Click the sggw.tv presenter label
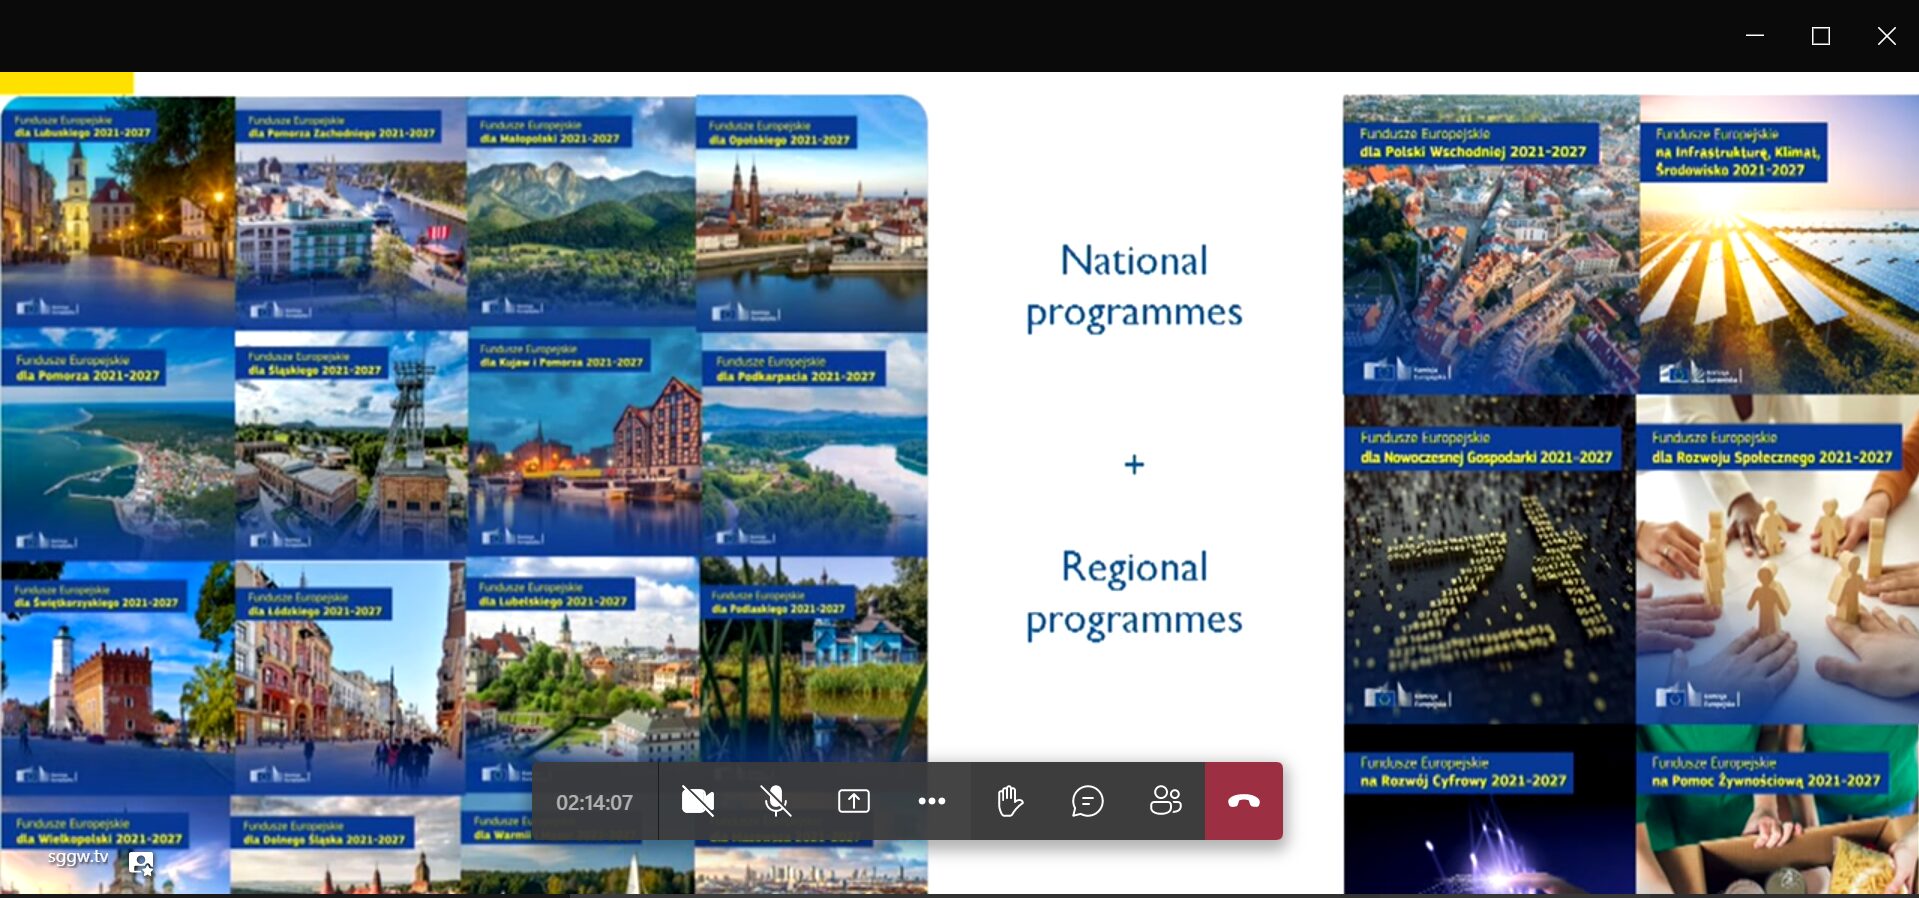The image size is (1919, 898). (78, 857)
